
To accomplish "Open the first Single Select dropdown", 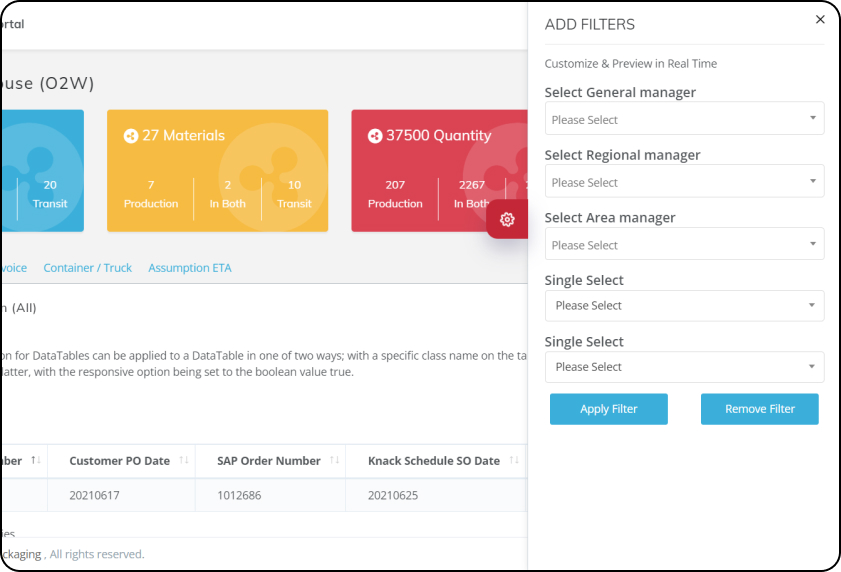I will (x=684, y=306).
